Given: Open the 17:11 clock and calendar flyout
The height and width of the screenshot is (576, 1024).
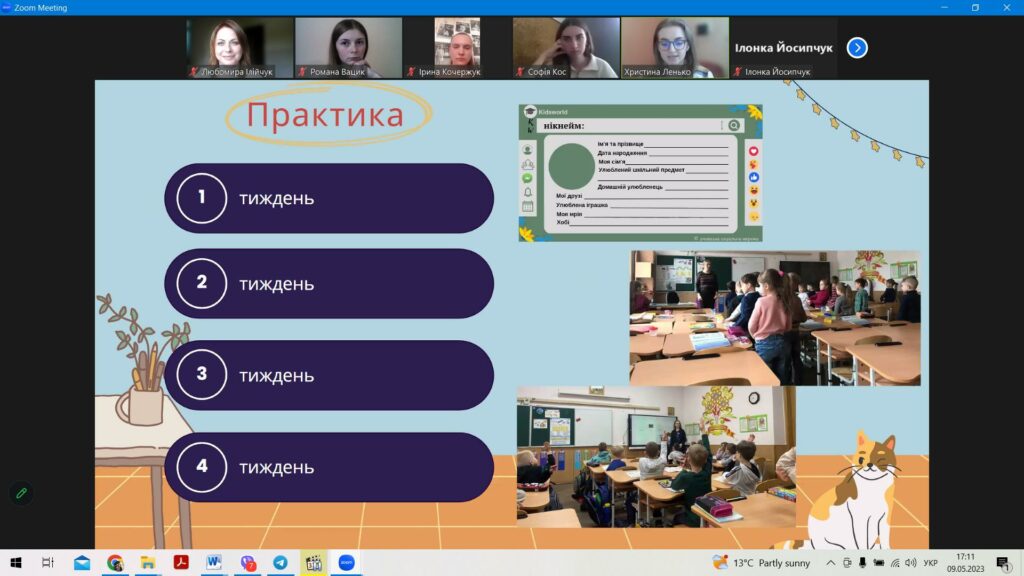Looking at the screenshot, I should point(965,563).
